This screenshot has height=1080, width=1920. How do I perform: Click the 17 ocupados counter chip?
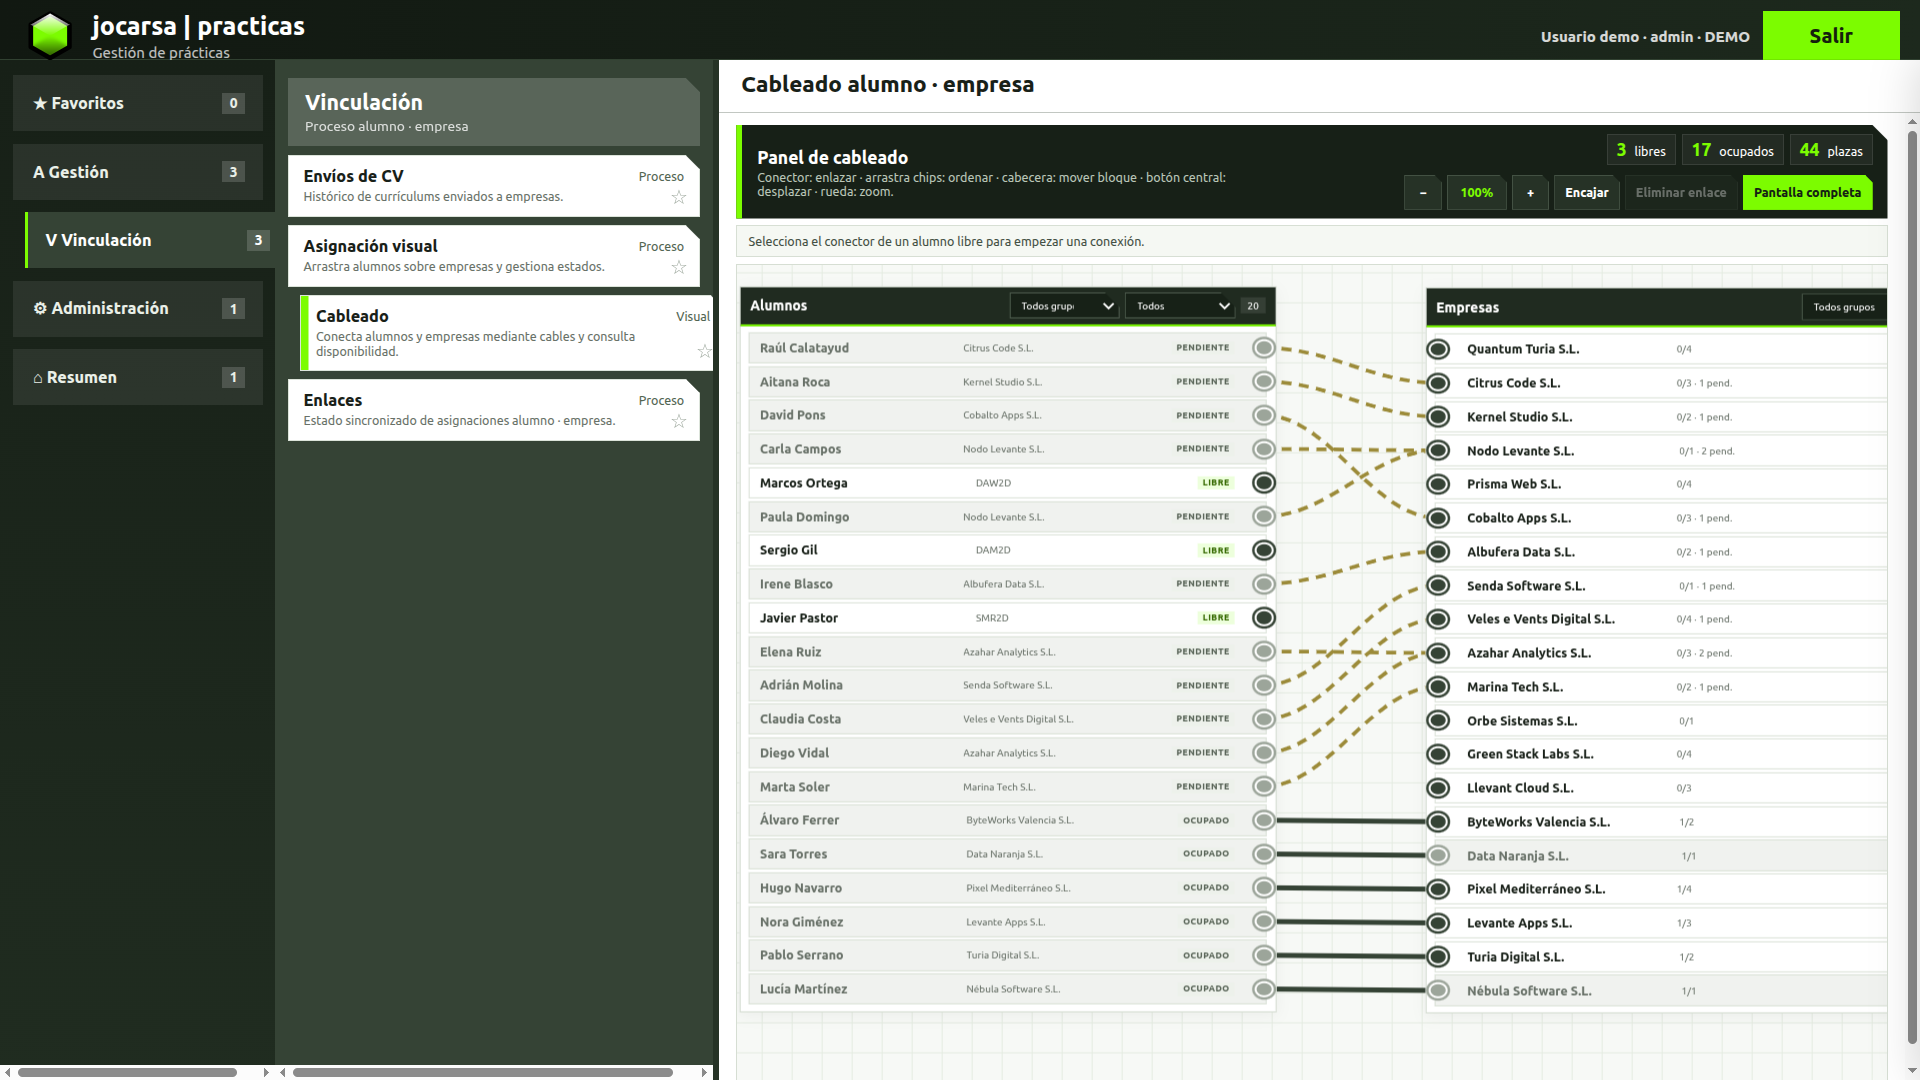pos(1732,151)
